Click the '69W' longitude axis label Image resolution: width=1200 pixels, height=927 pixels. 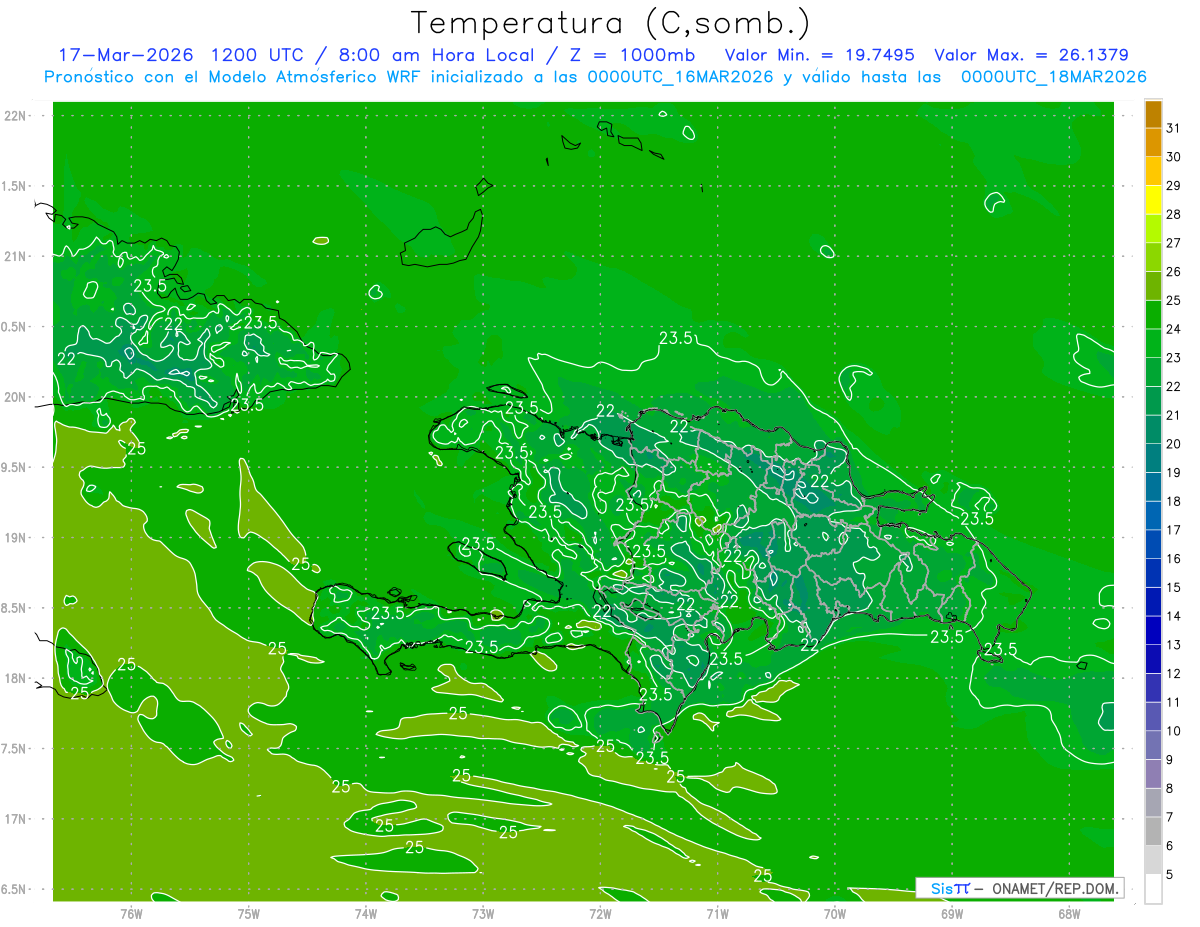click(952, 914)
